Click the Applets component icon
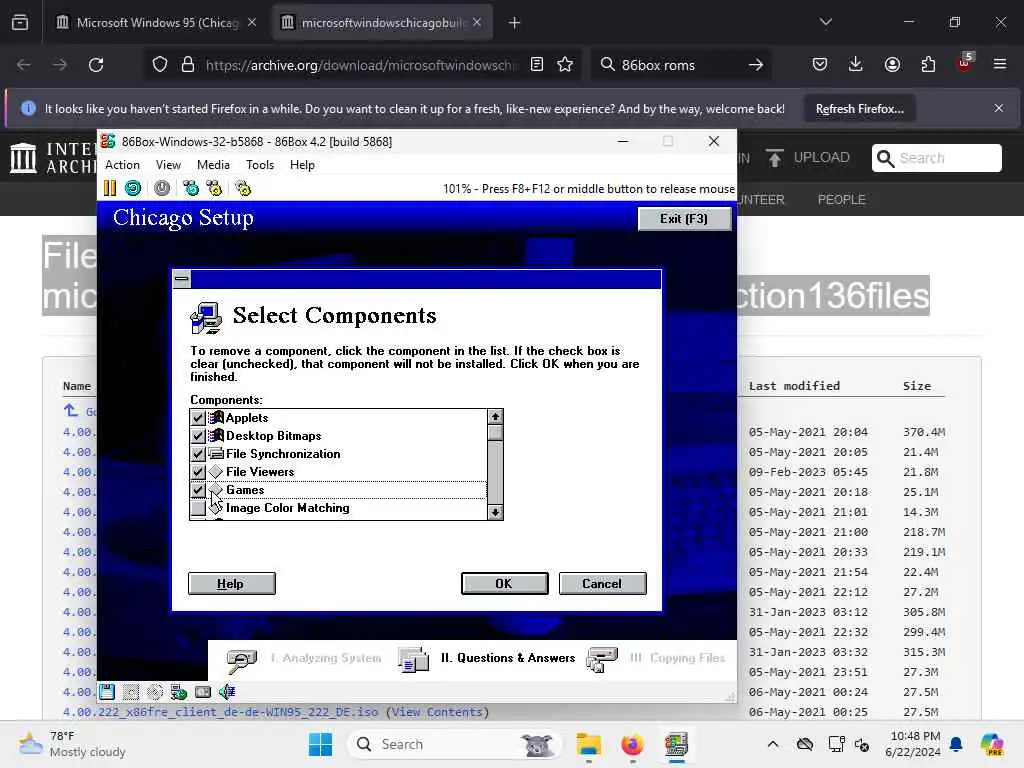This screenshot has height=768, width=1024. click(x=216, y=417)
